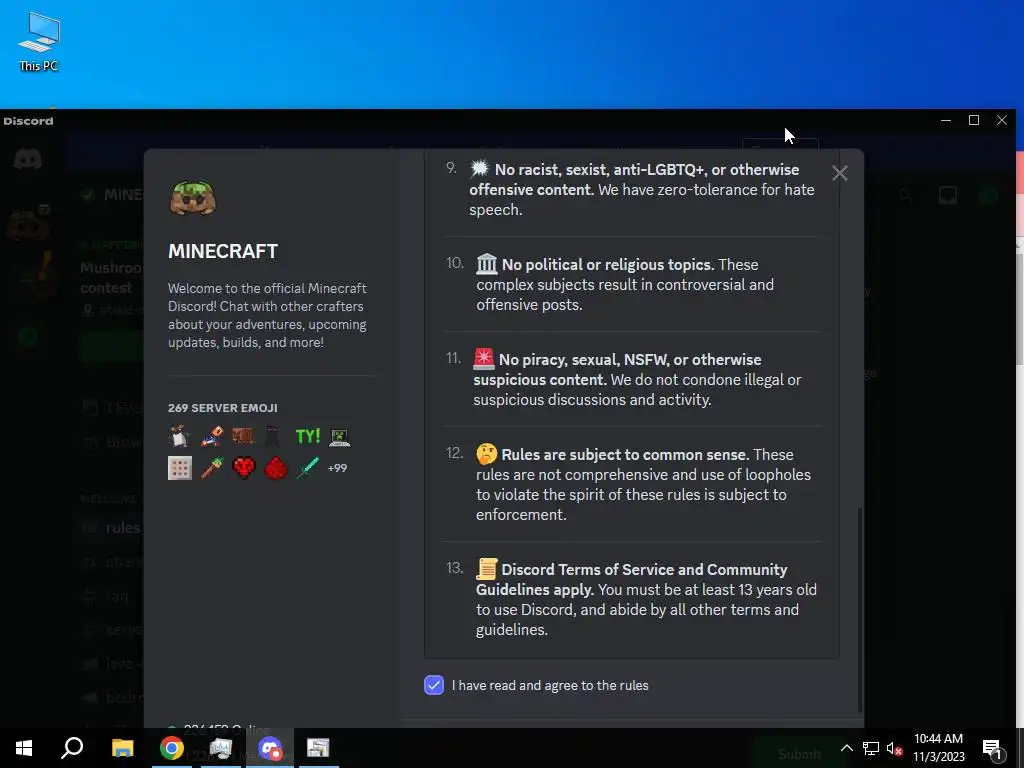Uncheck "I have read and agree to the rules"
1024x768 pixels.
434,685
